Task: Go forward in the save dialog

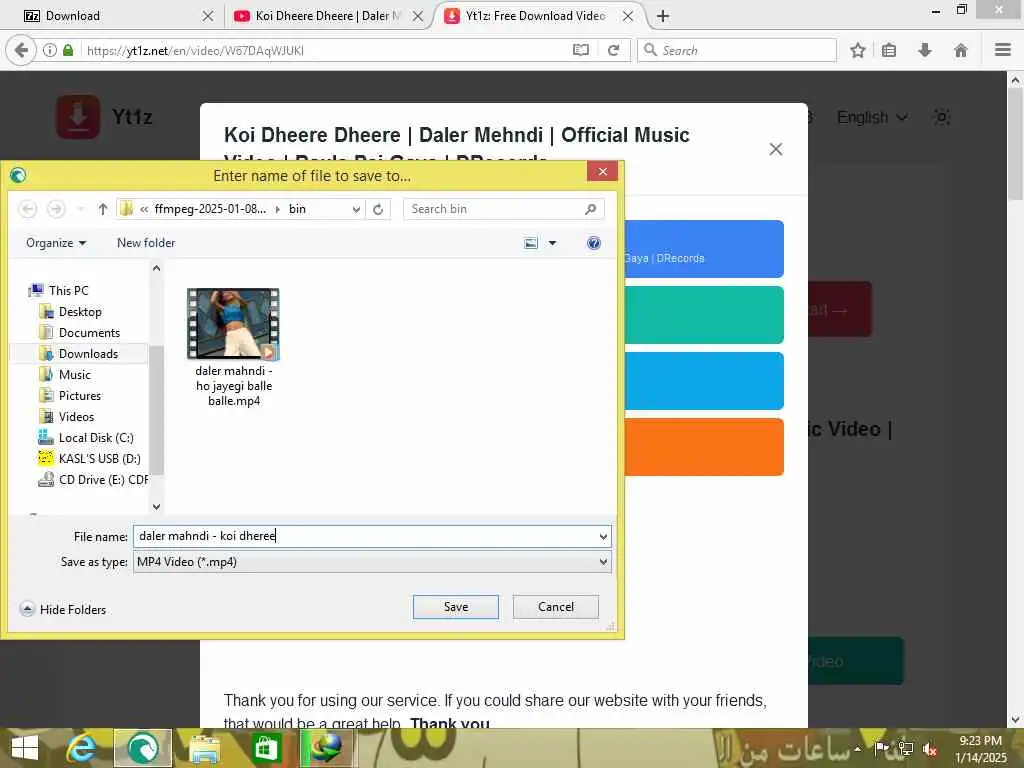Action: point(56,209)
